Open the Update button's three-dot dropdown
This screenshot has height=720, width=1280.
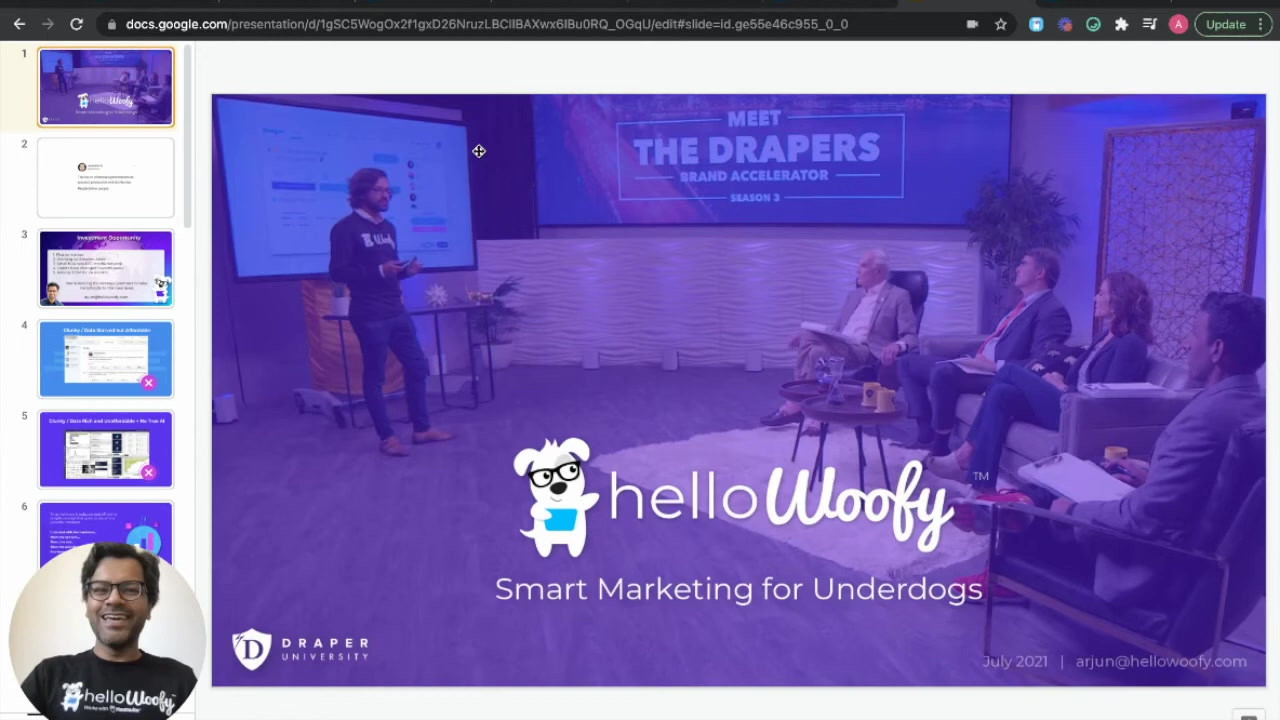tap(1259, 24)
